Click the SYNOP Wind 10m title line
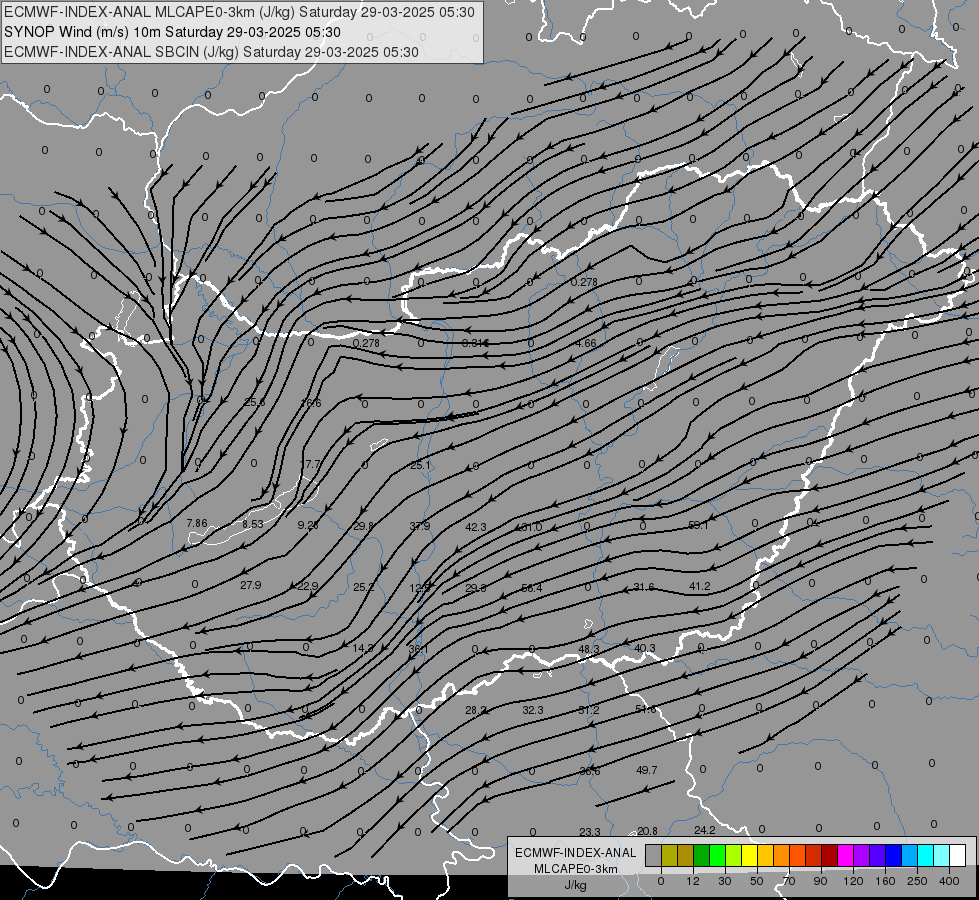Image resolution: width=979 pixels, height=900 pixels. click(x=172, y=32)
